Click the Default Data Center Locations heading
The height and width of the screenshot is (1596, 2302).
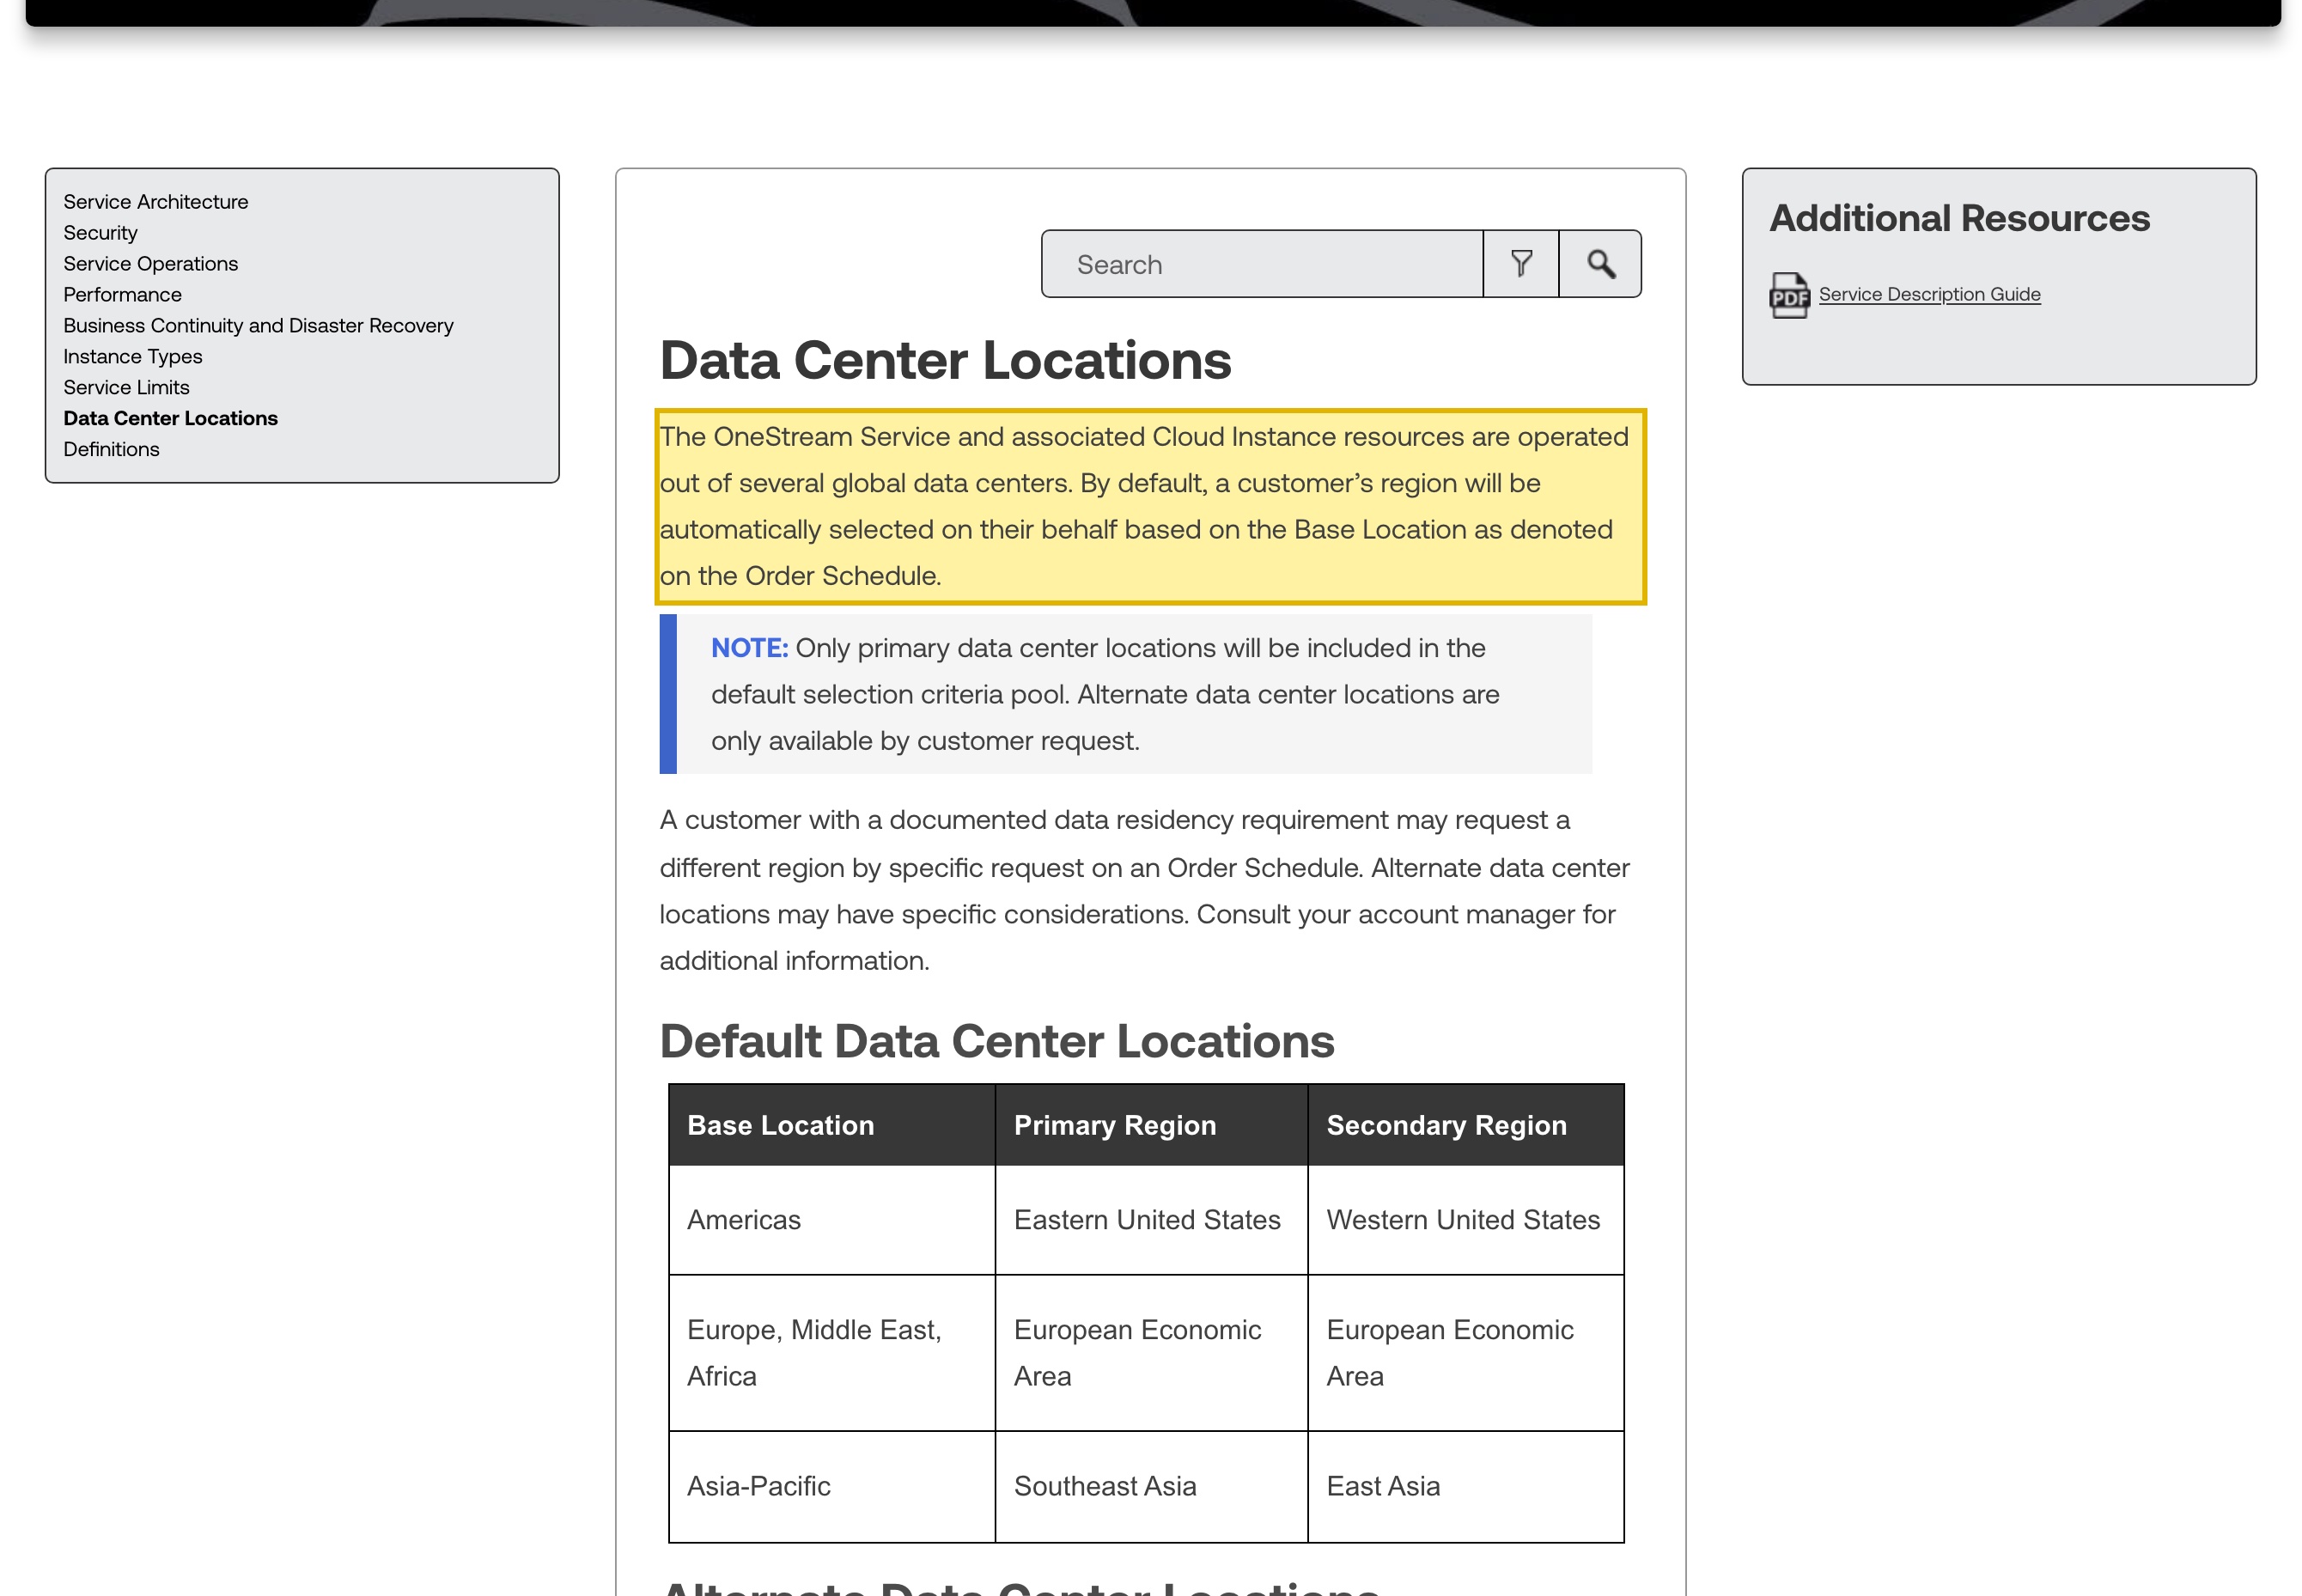(x=997, y=1041)
